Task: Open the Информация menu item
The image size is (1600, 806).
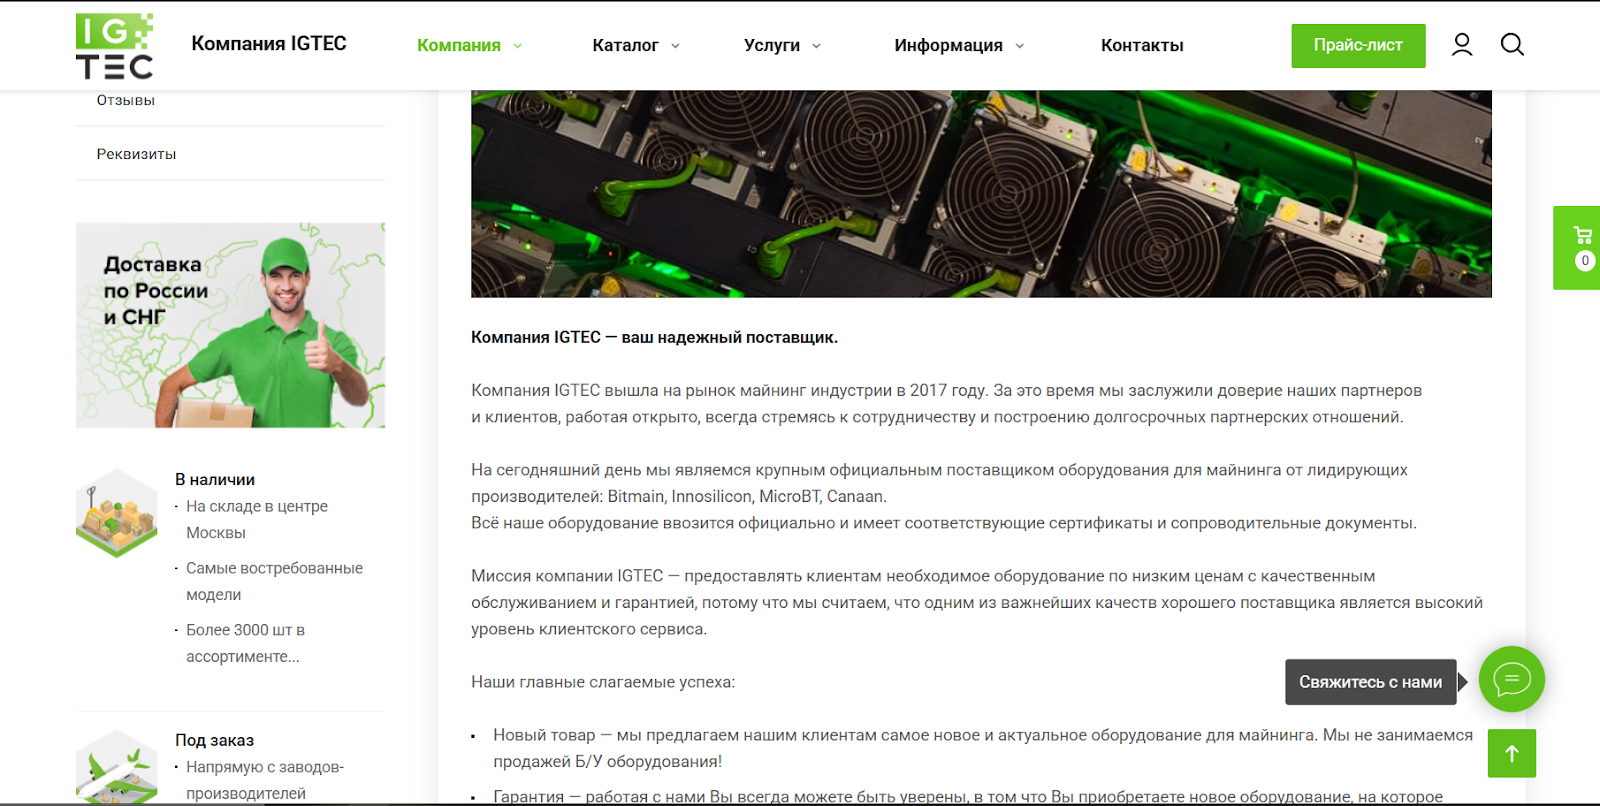Action: 948,46
